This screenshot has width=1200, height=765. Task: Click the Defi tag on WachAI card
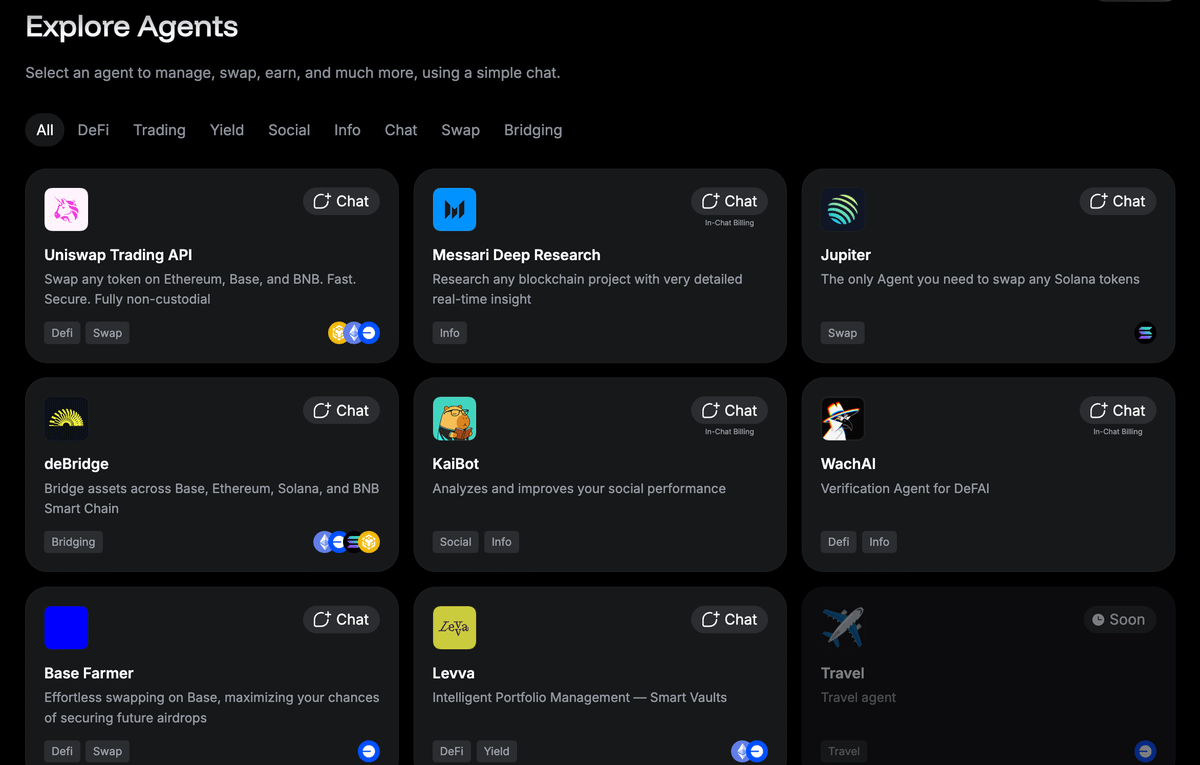tap(838, 542)
